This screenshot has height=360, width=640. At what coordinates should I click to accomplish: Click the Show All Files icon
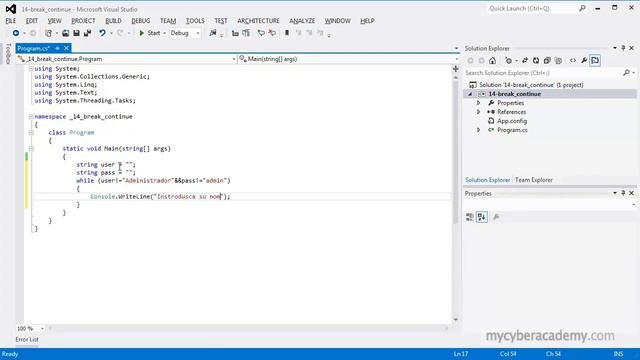pos(558,61)
